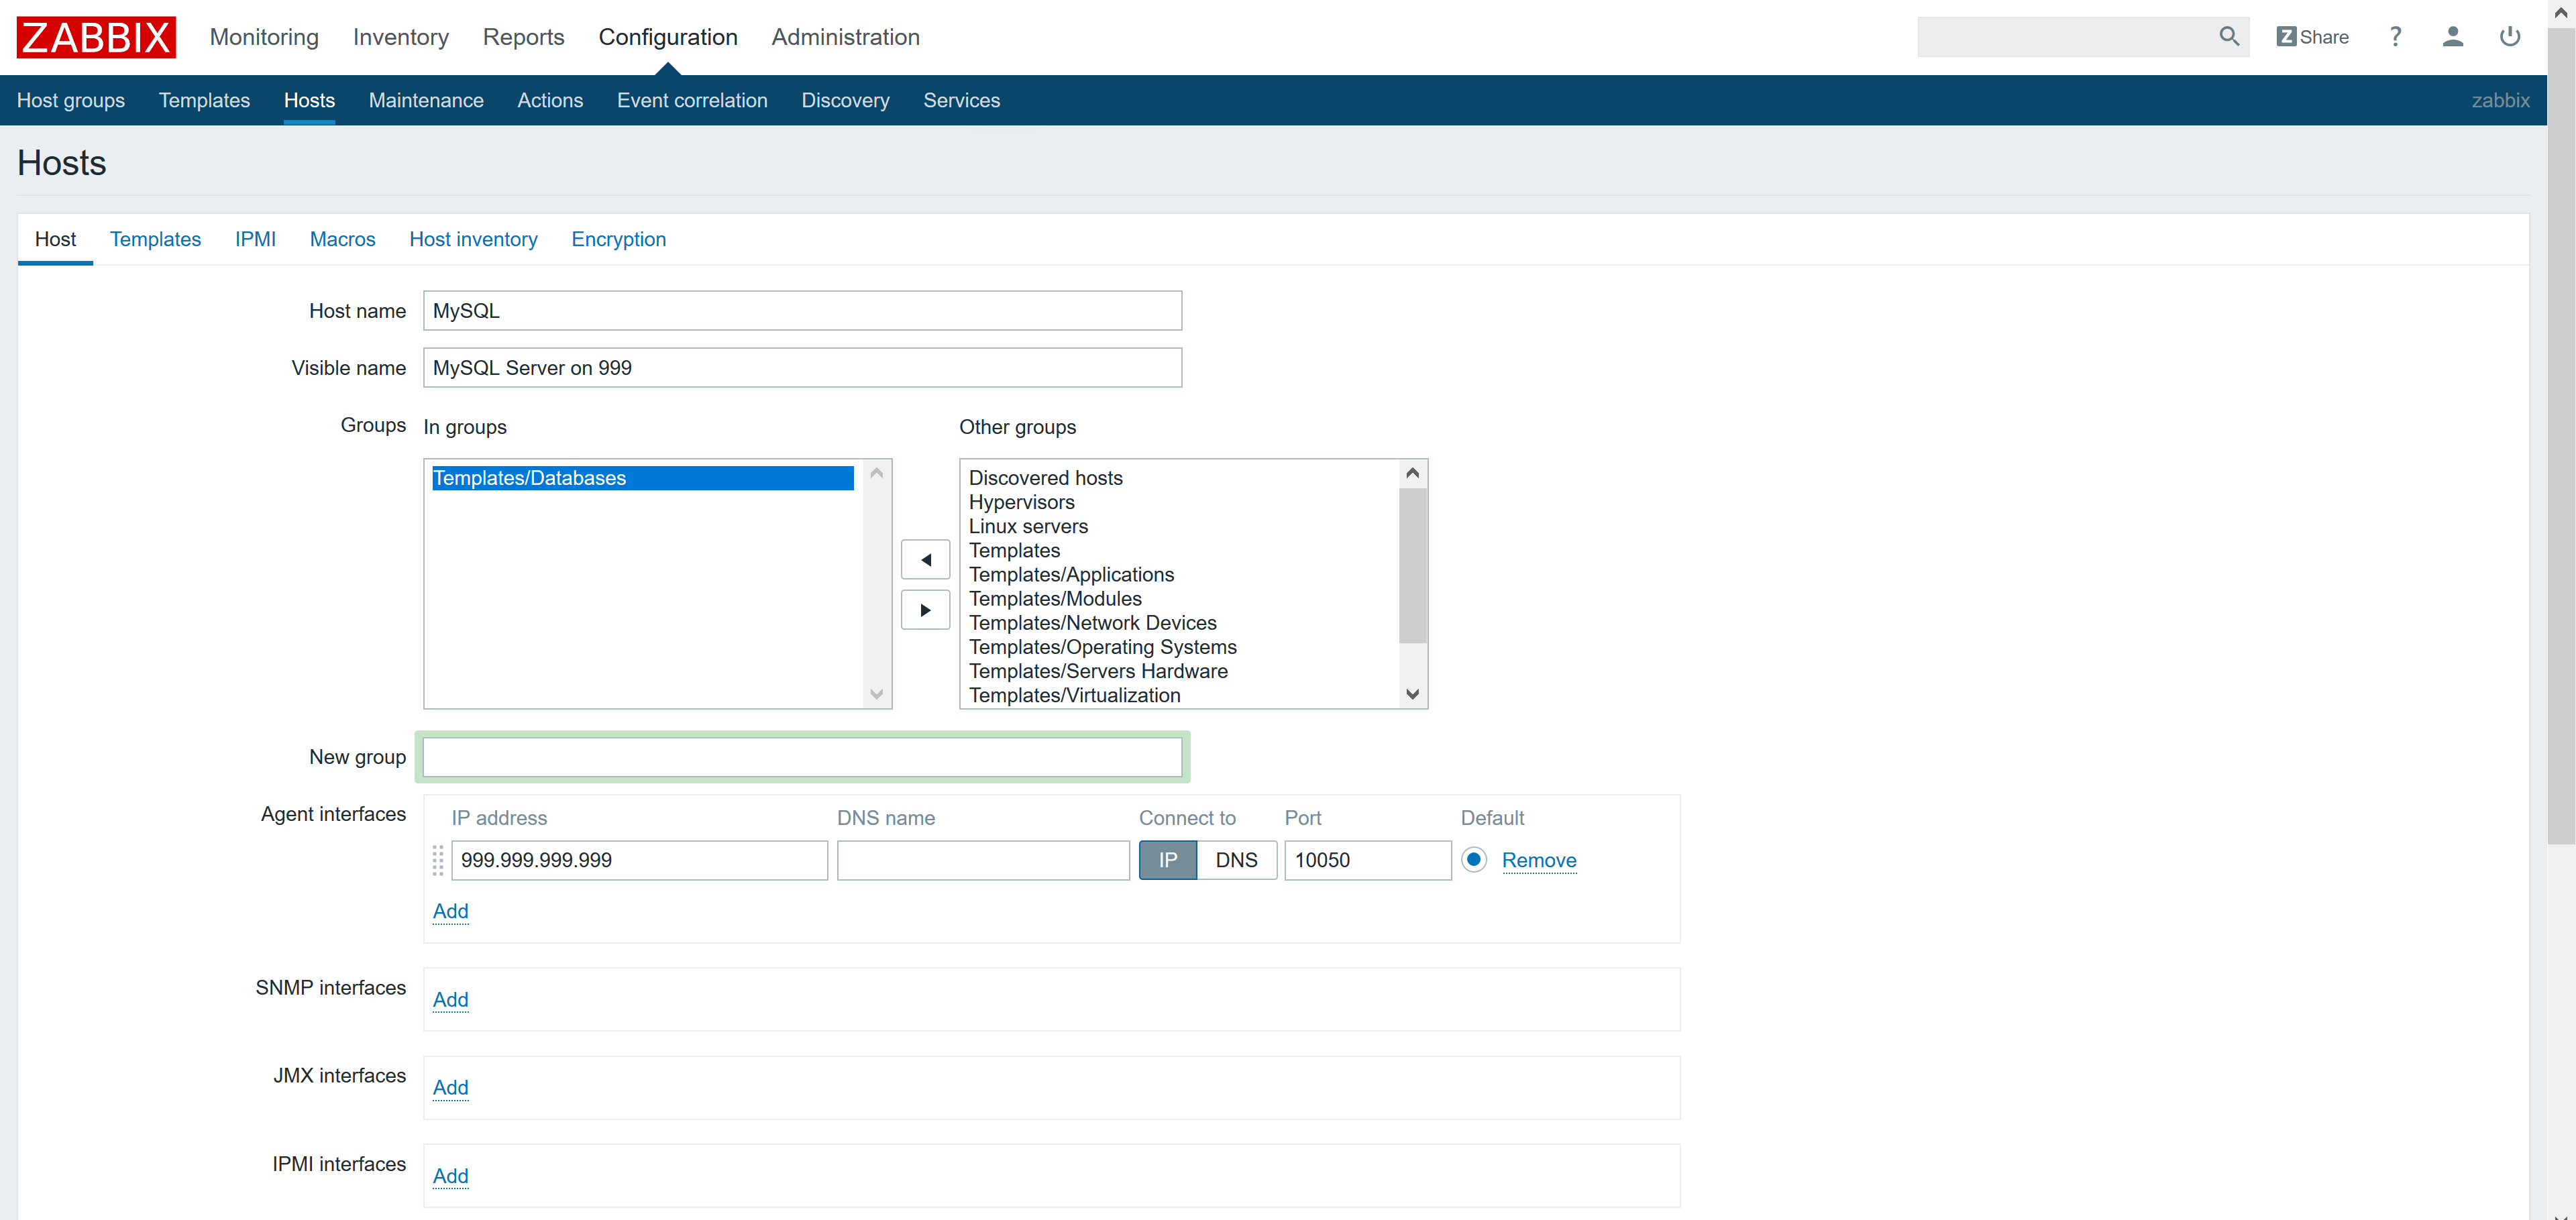
Task: Switch to the IPMI tab
Action: coord(255,239)
